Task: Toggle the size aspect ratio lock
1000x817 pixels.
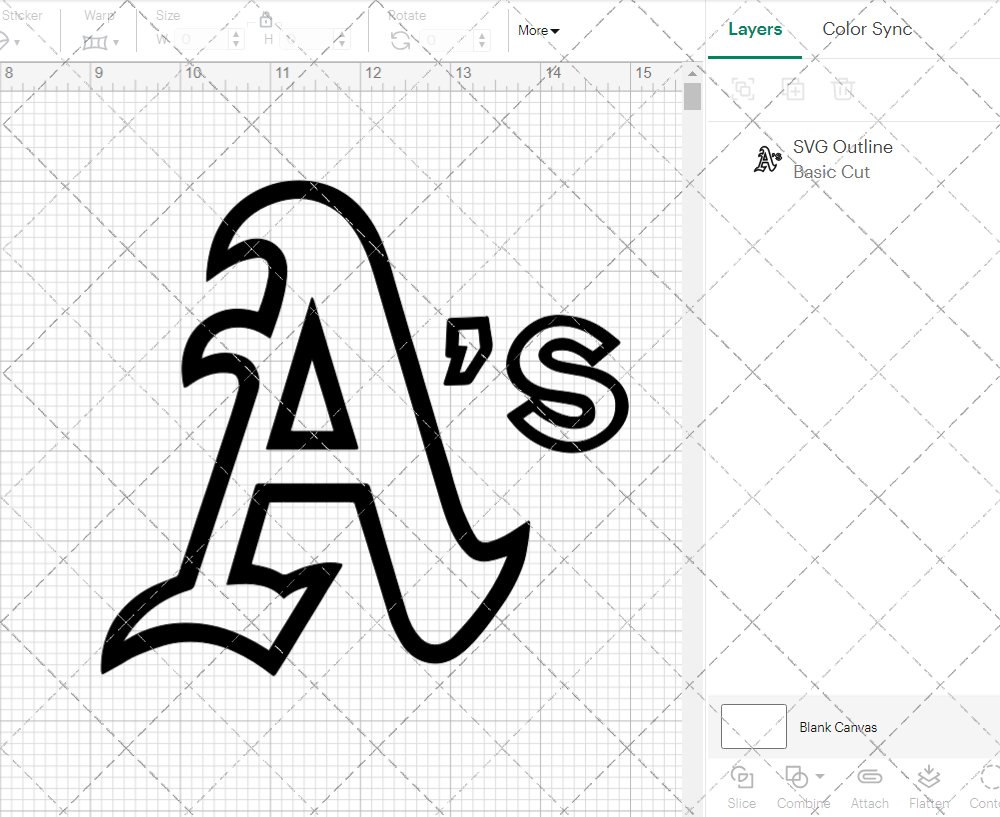Action: (266, 20)
